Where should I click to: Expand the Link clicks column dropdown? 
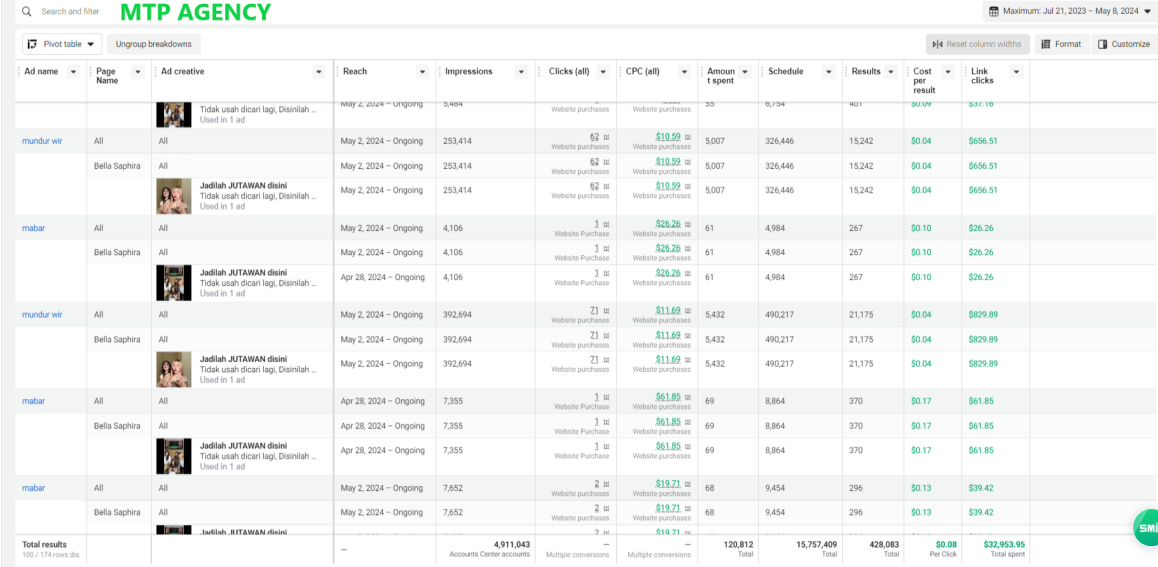1017,72
